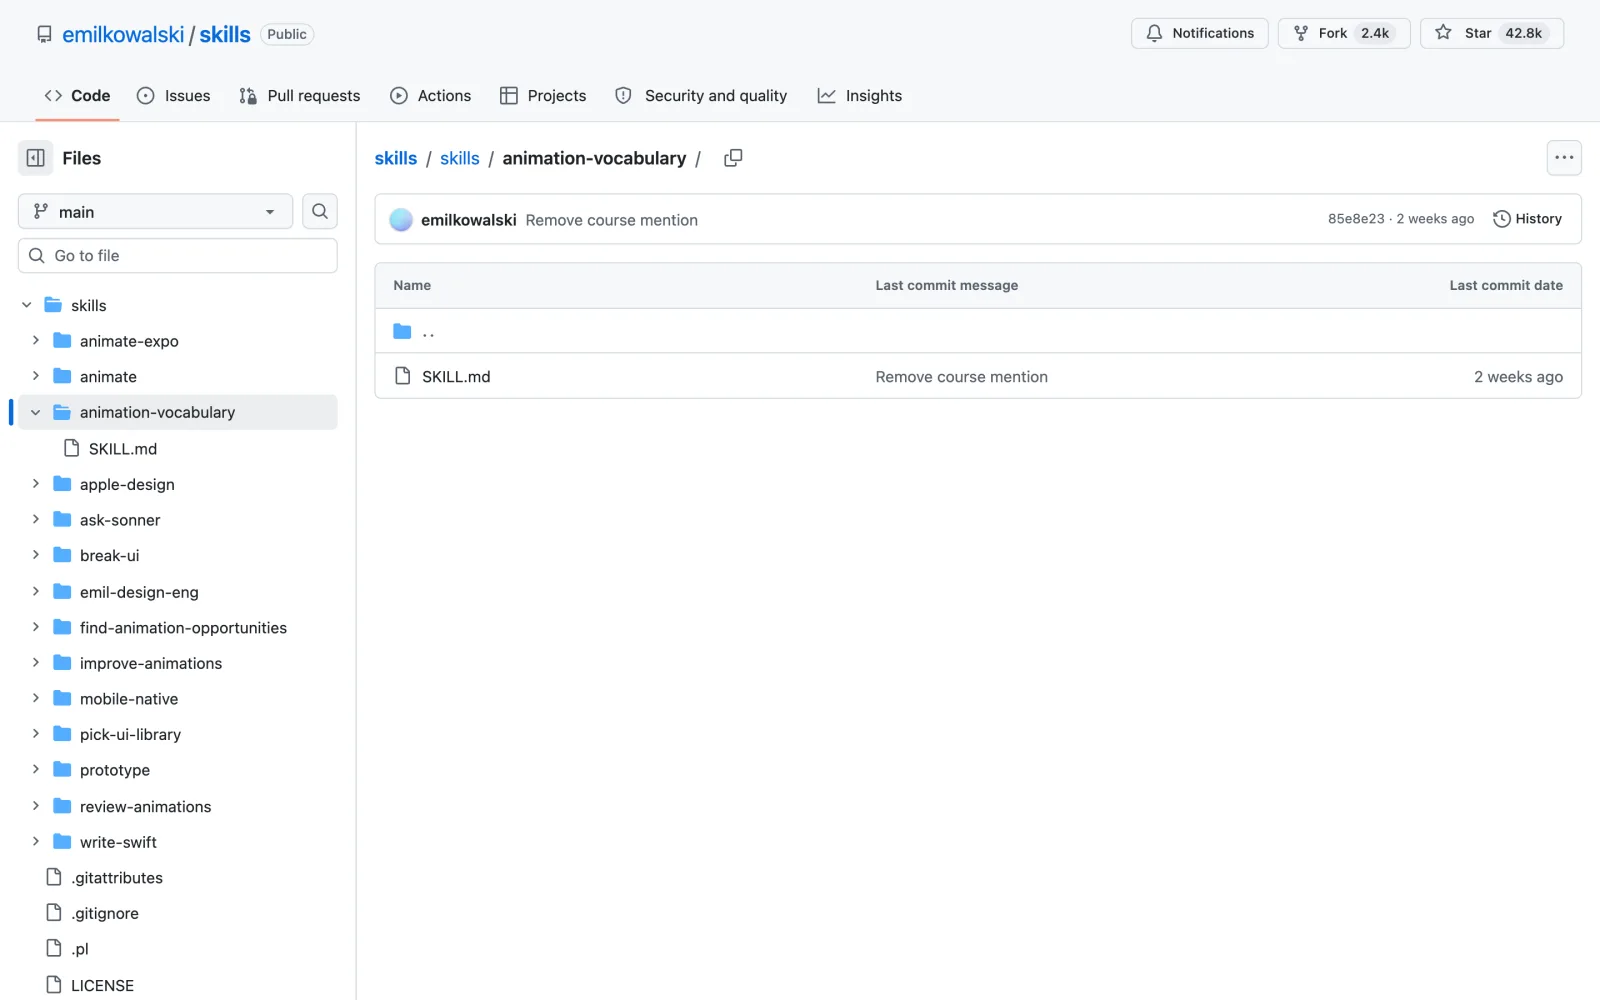Open commit hash 85e8e23
Viewport: 1600px width, 1000px height.
pyautogui.click(x=1356, y=219)
